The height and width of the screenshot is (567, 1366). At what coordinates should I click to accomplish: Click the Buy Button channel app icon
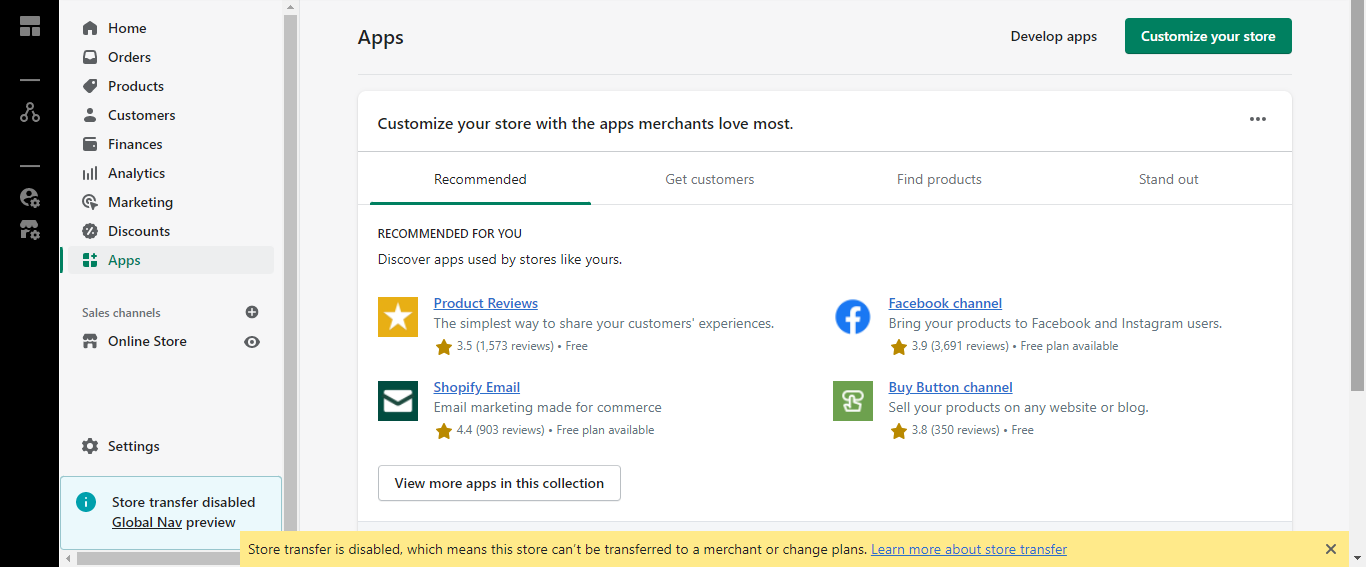(853, 401)
